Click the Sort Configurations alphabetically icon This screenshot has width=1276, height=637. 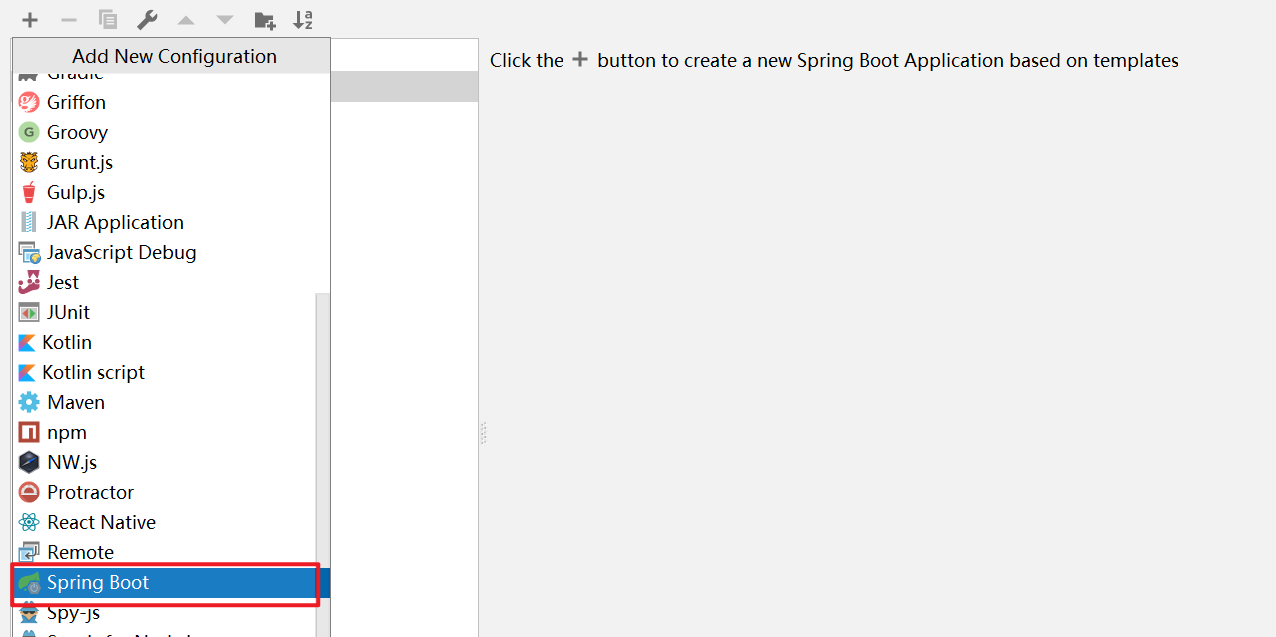click(303, 19)
